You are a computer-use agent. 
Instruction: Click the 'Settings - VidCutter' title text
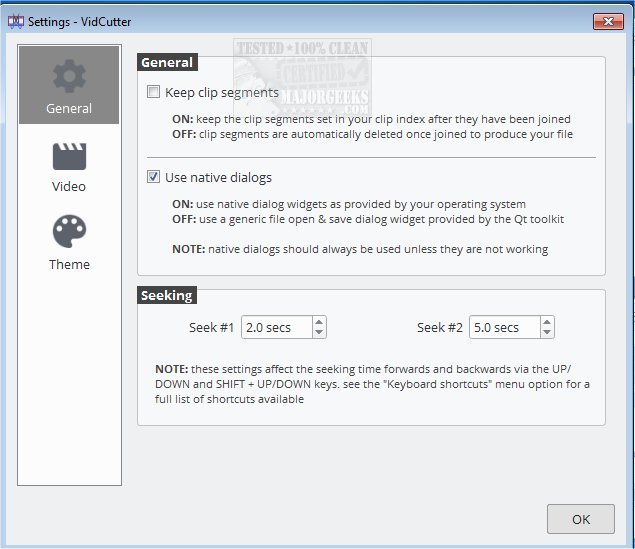pyautogui.click(x=79, y=22)
